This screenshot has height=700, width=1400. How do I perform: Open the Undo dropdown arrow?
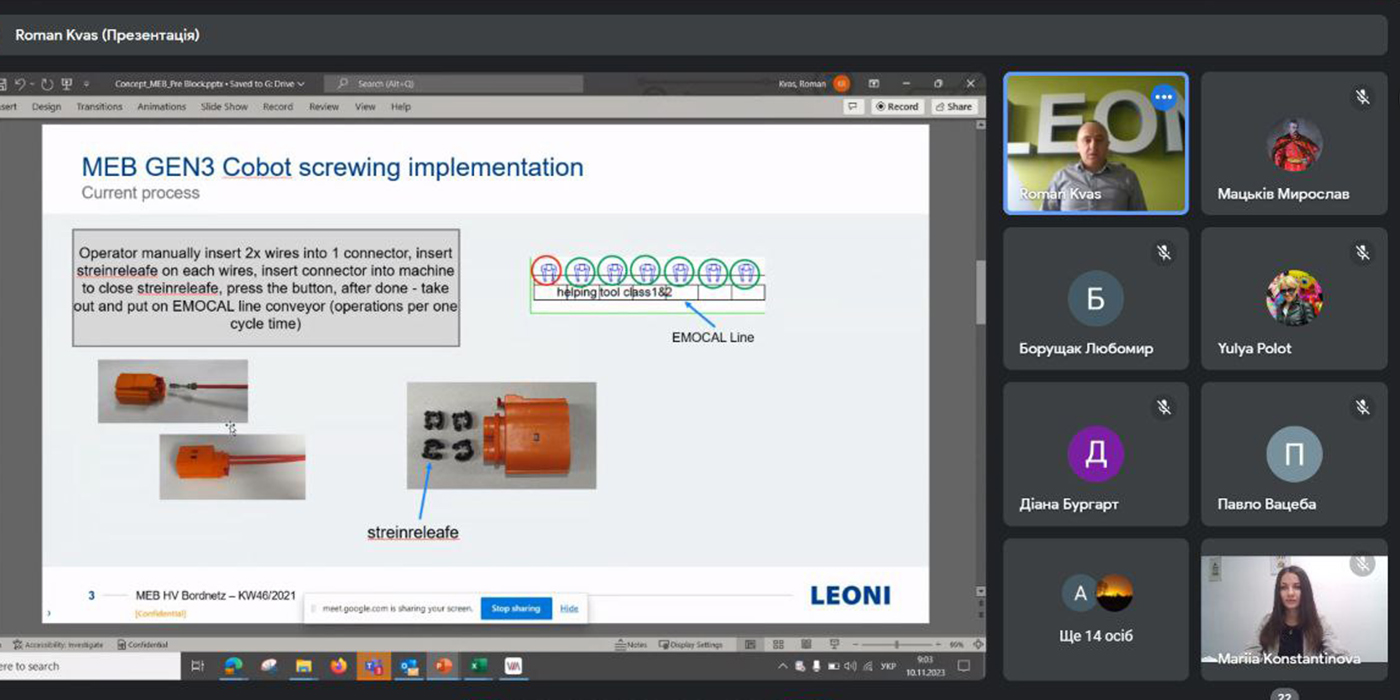tap(32, 84)
